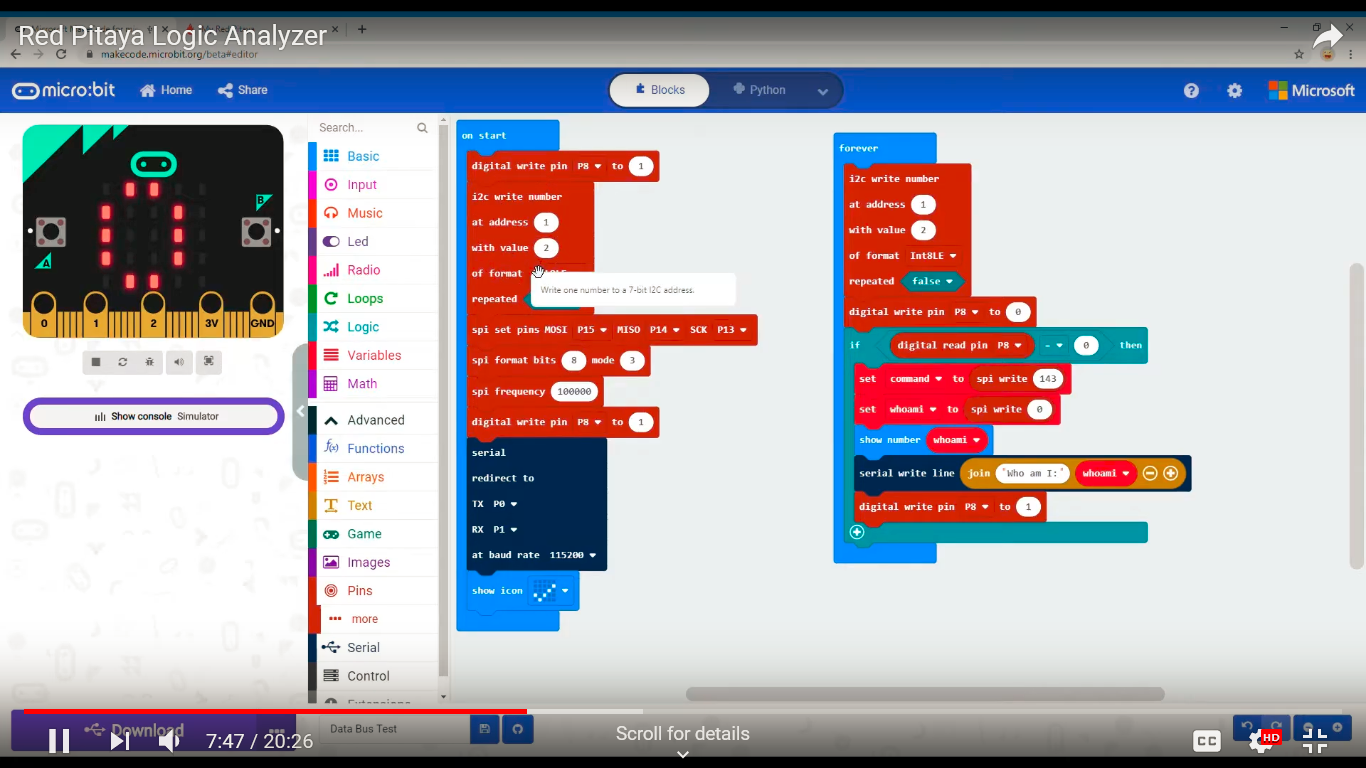Open the 'repeated false' dropdown

click(x=932, y=282)
